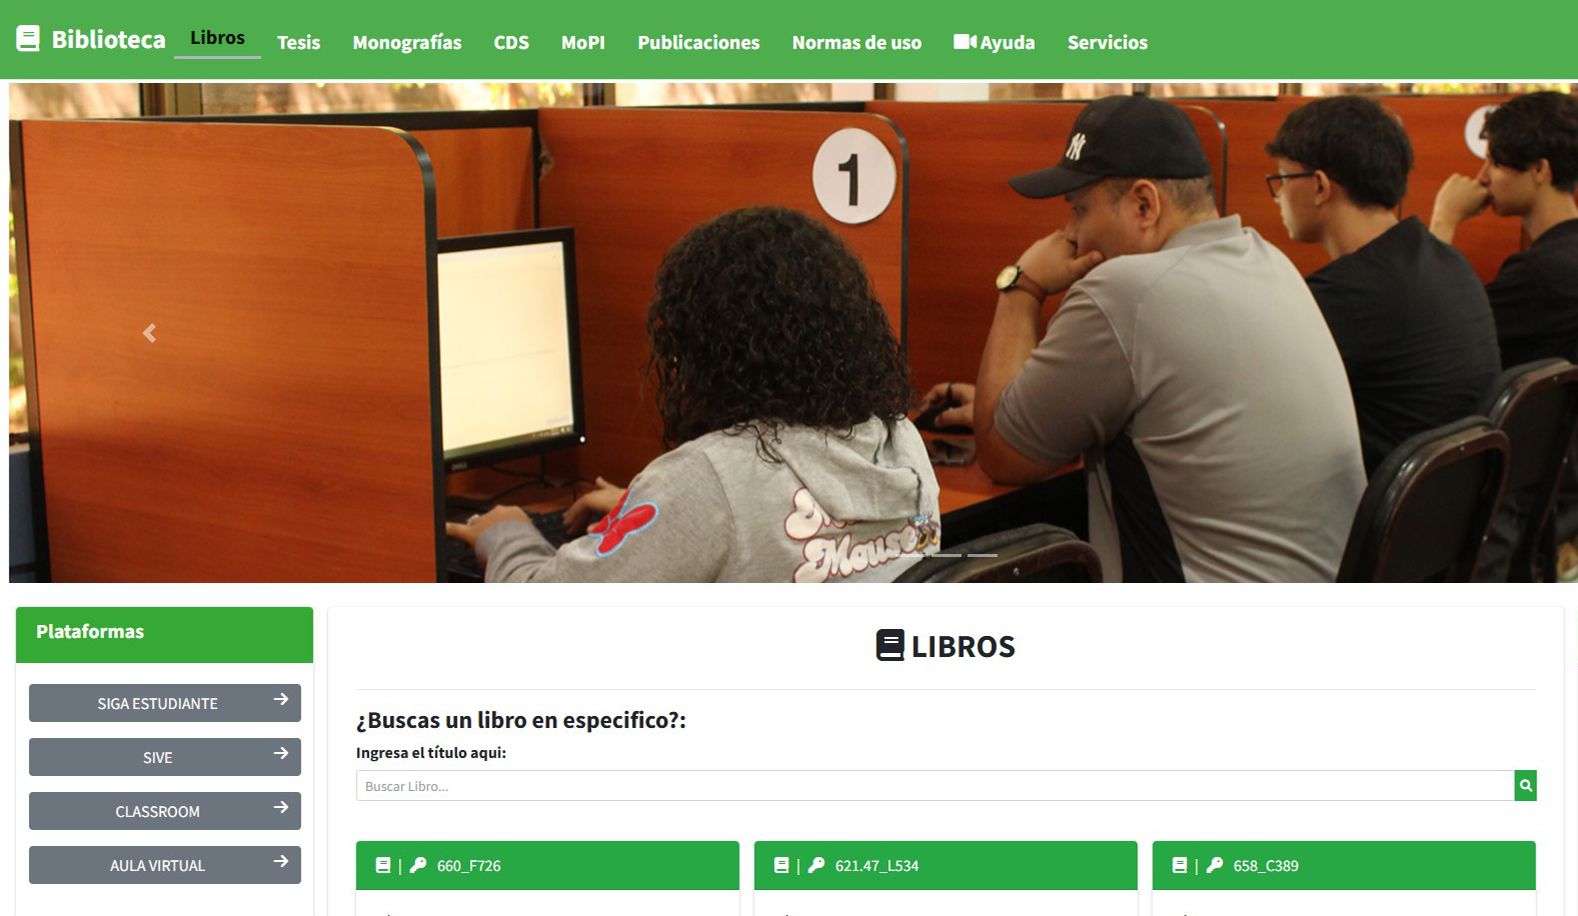Screen dimensions: 1578x916
Task: Click arrow icon on AULA VIRTUAL
Action: (281, 862)
